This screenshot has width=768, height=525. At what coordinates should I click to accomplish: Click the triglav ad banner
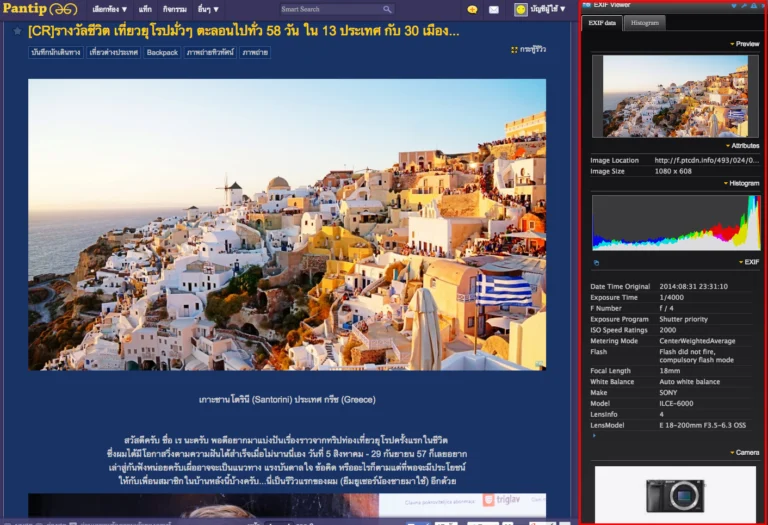462,505
